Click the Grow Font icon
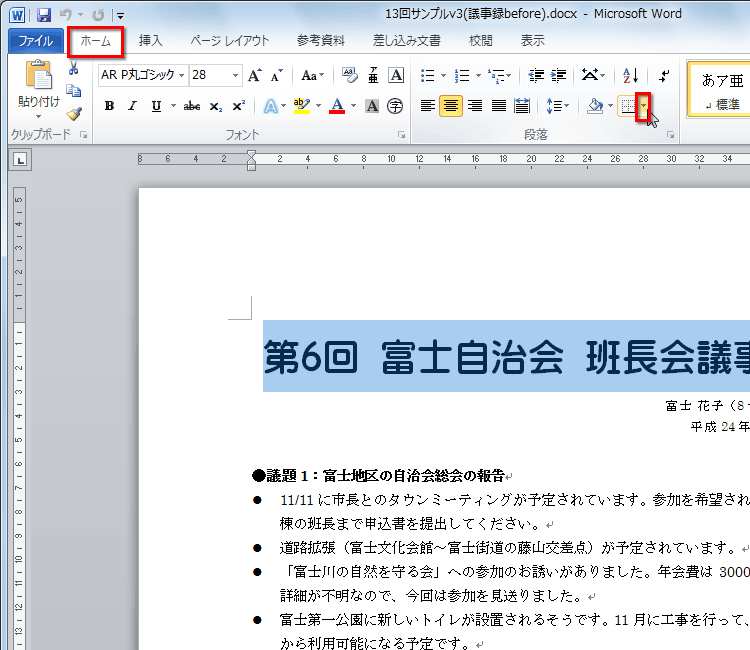Screen dimensions: 750x650 coord(255,75)
